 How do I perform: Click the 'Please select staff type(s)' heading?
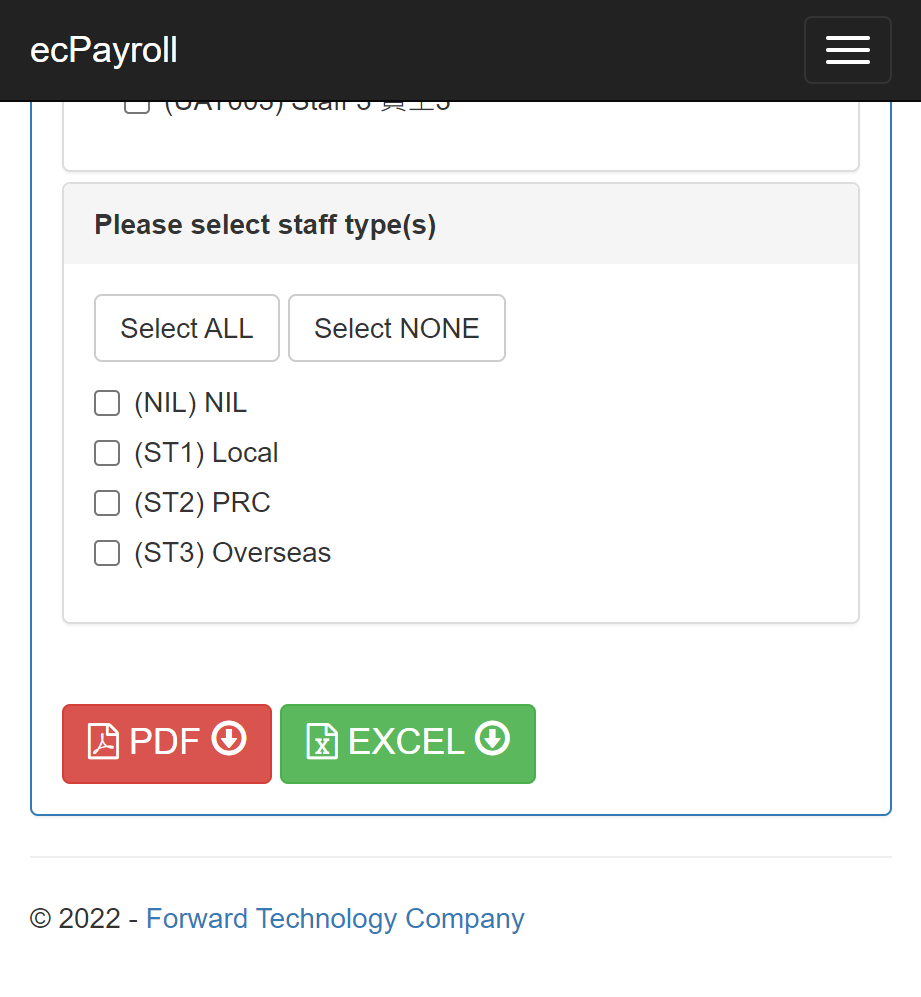click(265, 224)
